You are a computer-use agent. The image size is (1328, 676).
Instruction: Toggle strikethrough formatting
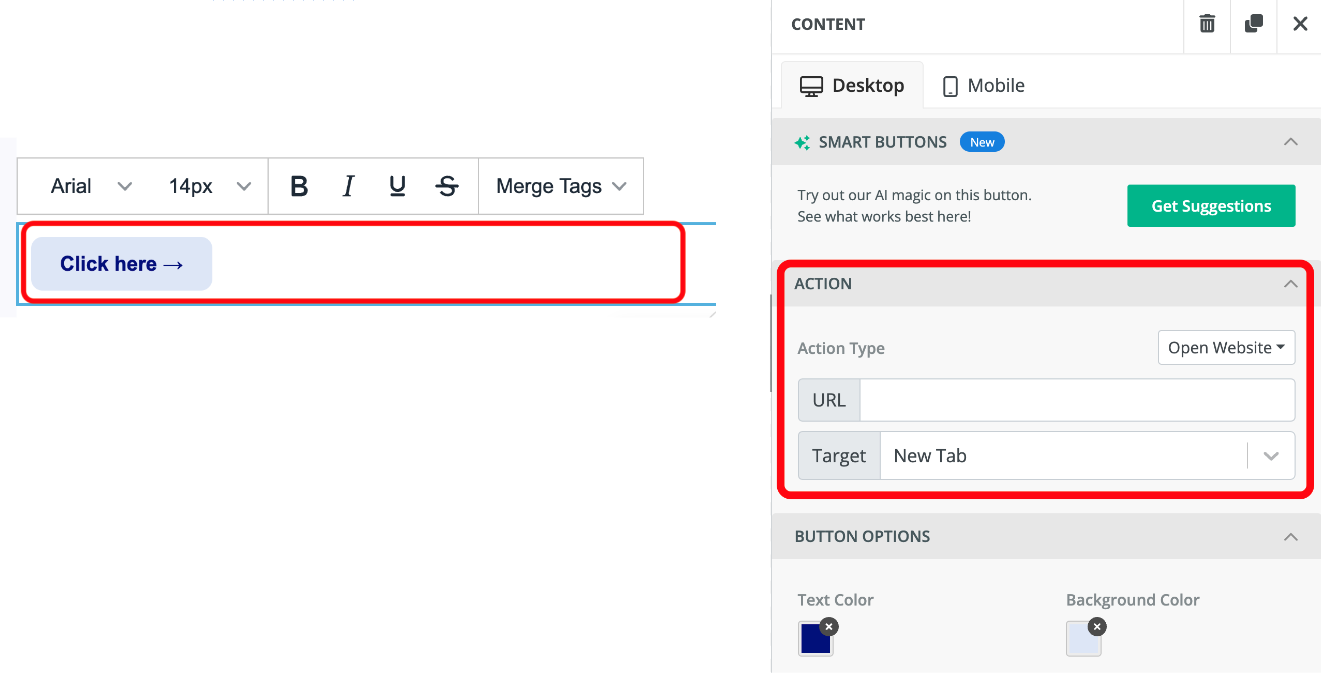(x=447, y=186)
